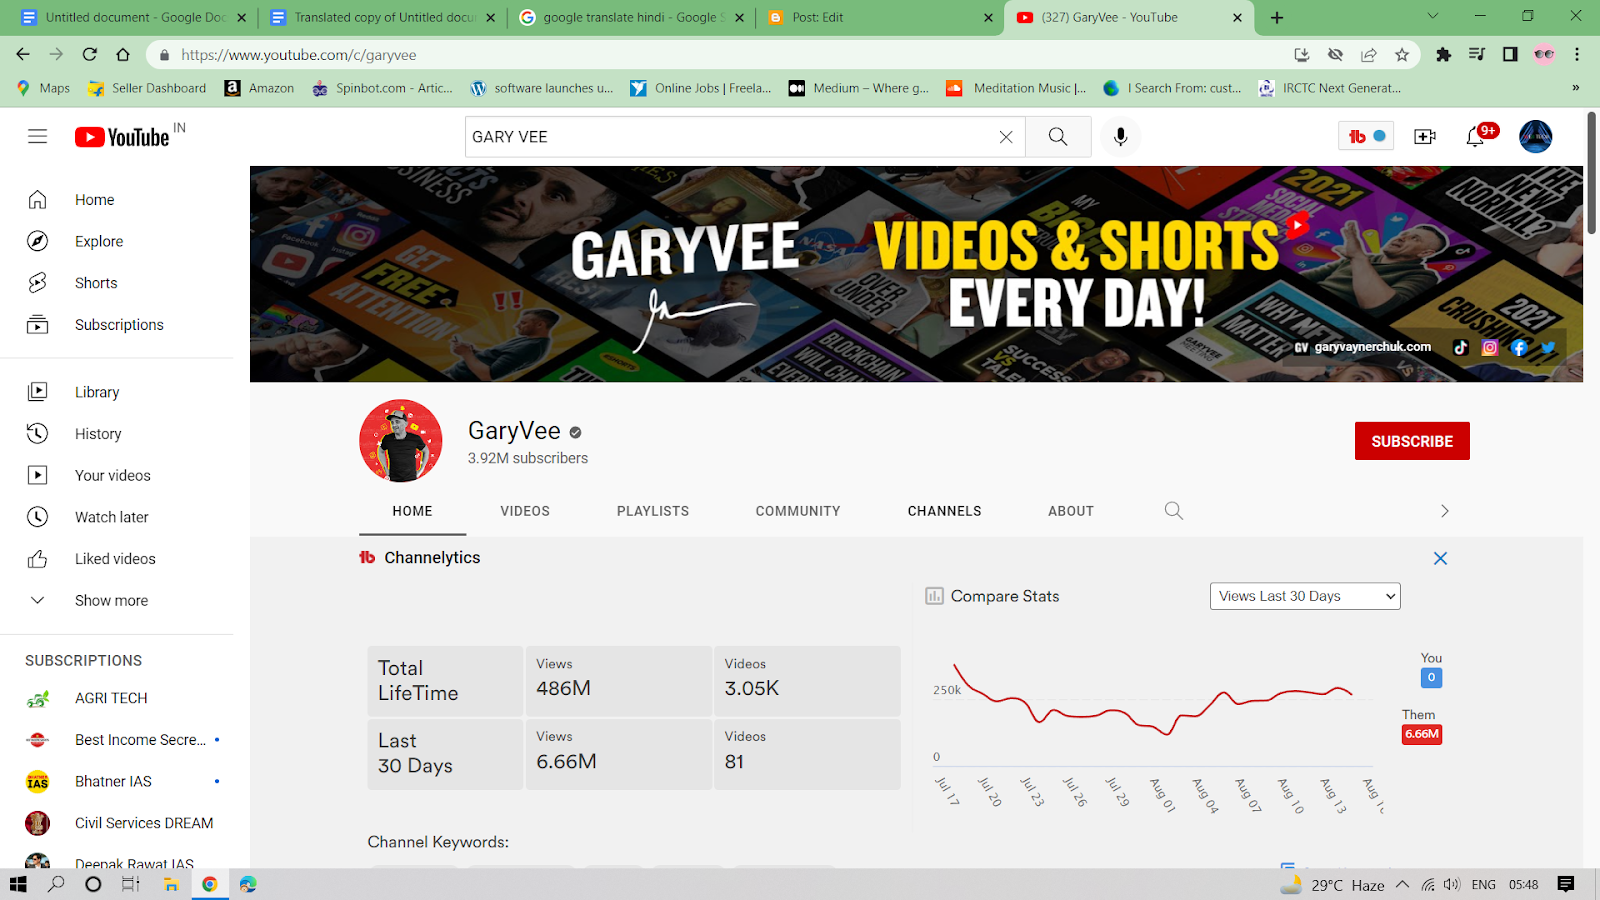Image resolution: width=1600 pixels, height=900 pixels.
Task: Start voice search with the microphone
Action: coord(1120,137)
